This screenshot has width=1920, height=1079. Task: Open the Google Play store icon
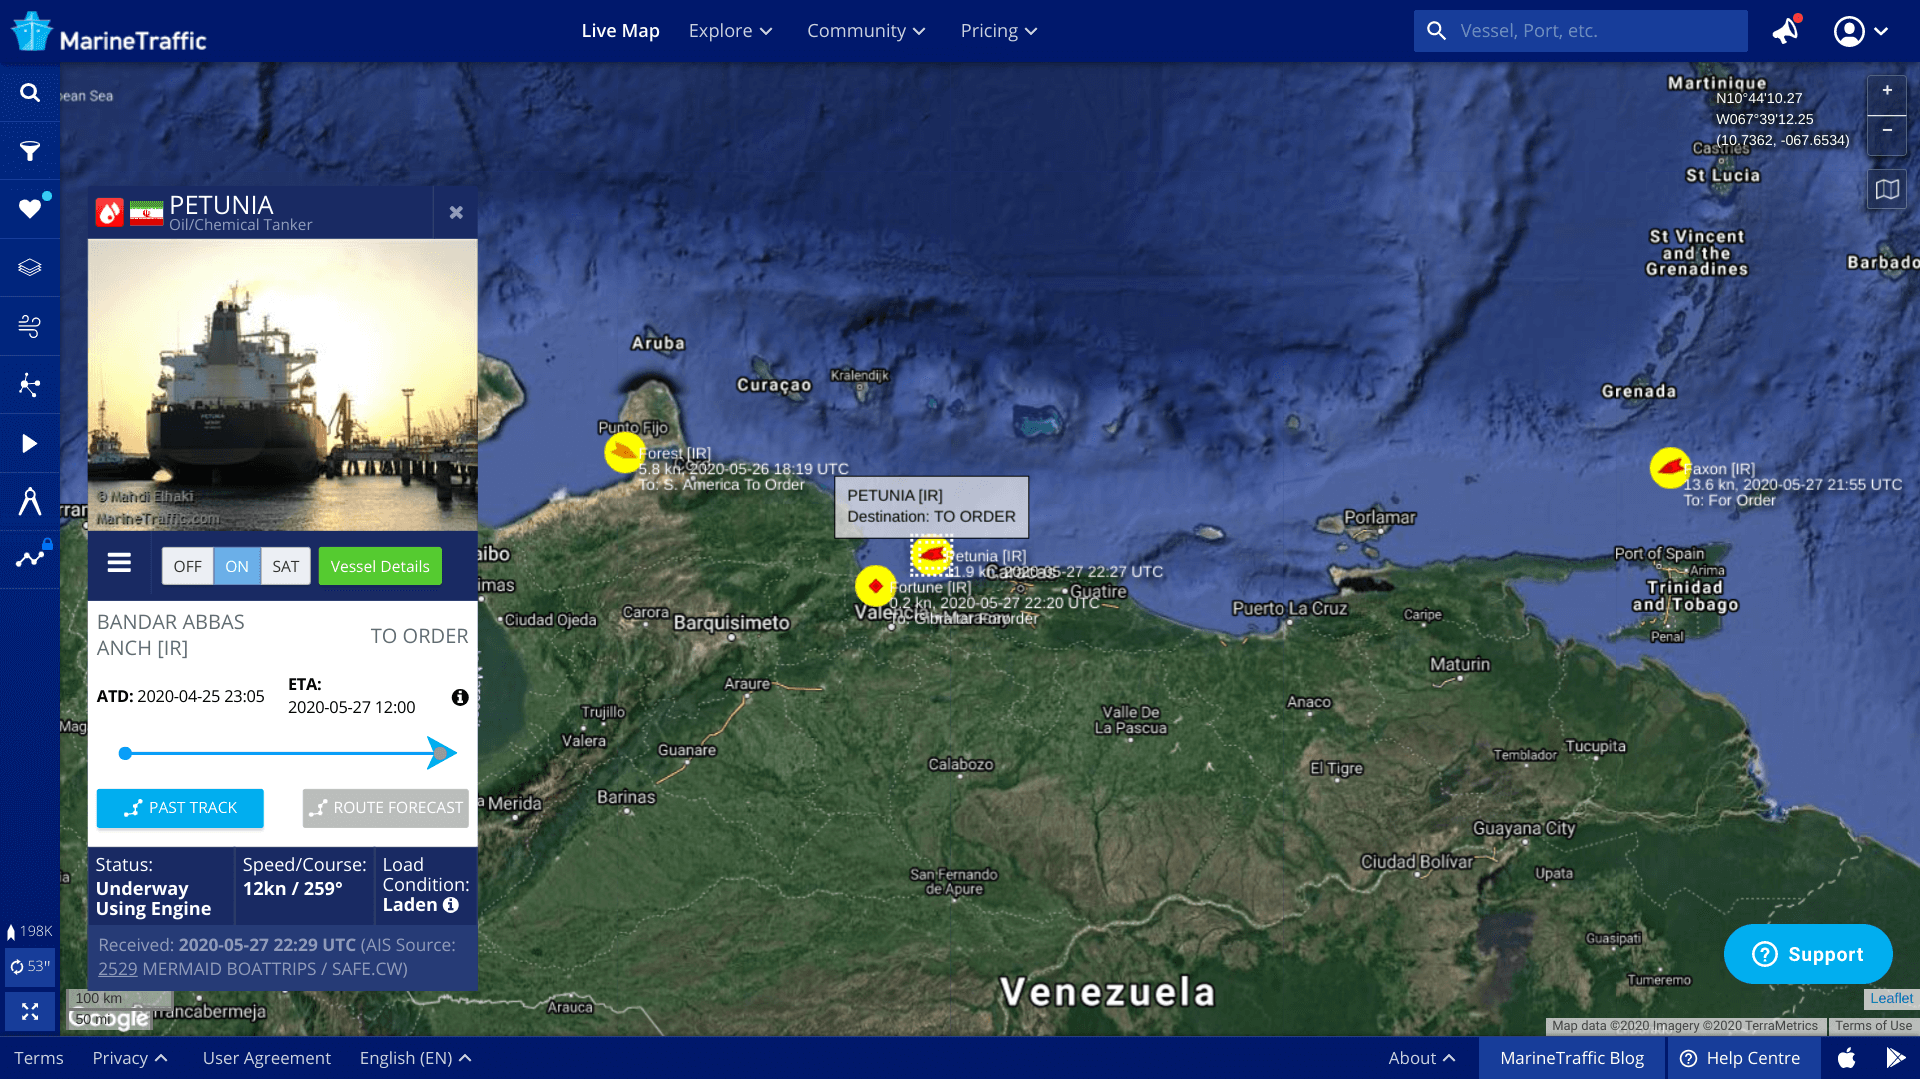1895,1057
